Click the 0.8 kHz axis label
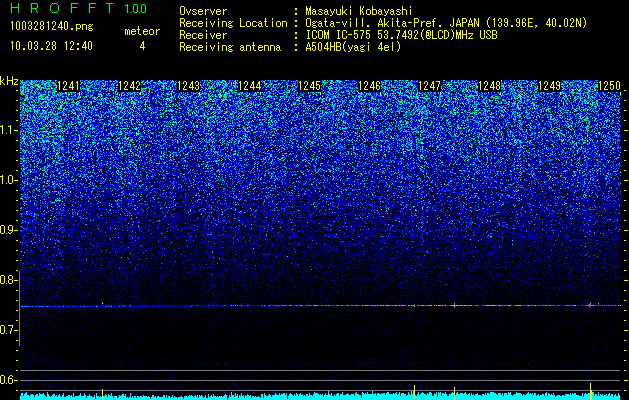Screen dimensions: 629x400 click(x=8, y=280)
